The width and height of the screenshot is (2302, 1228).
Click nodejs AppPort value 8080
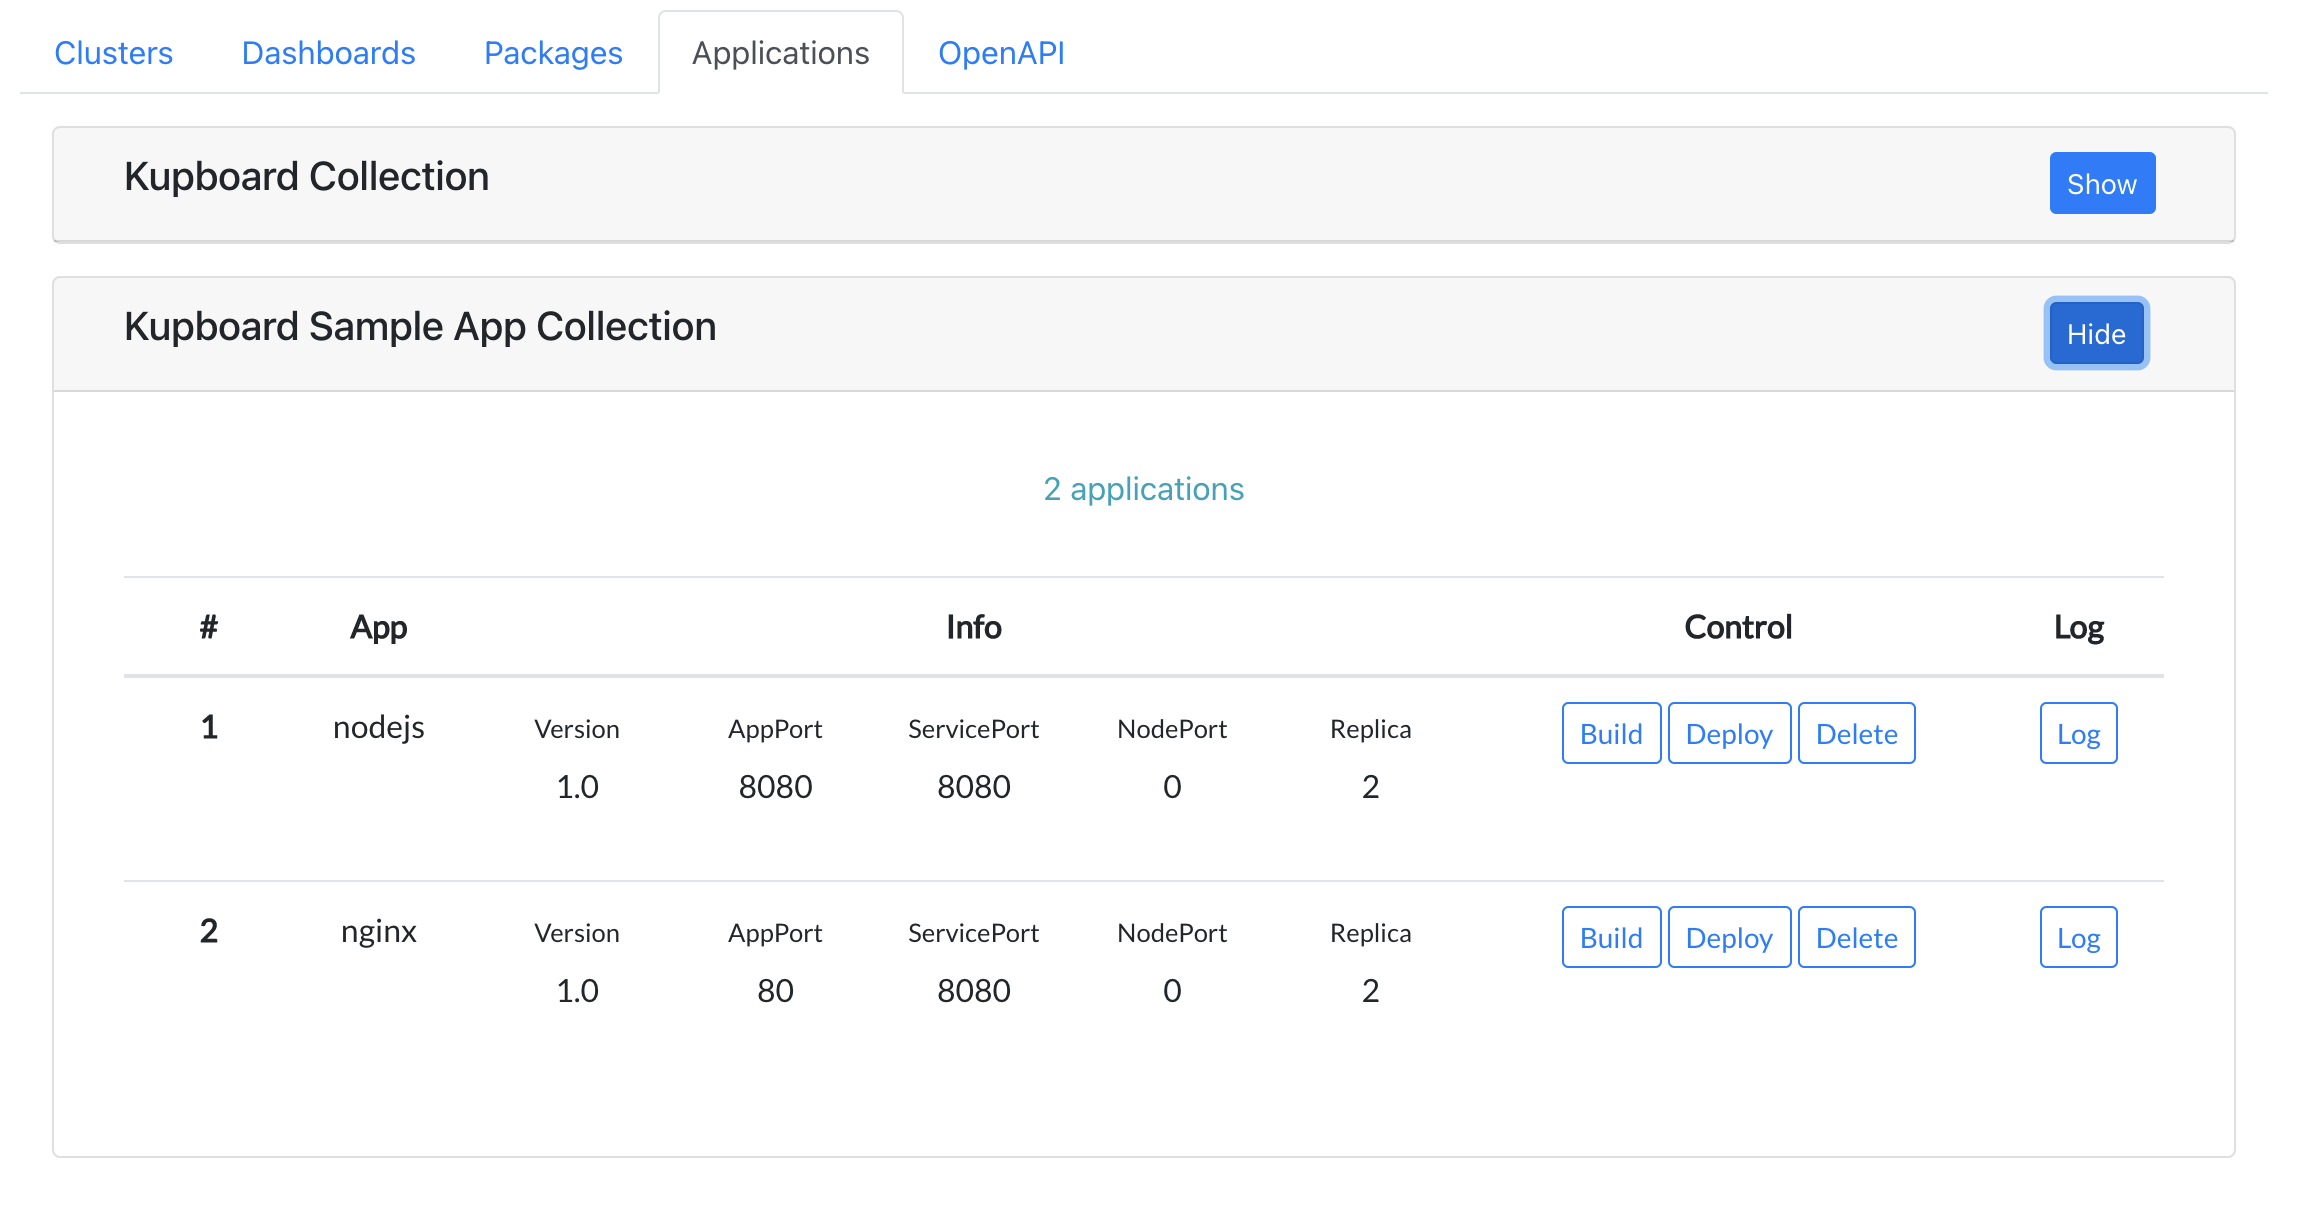coord(775,787)
